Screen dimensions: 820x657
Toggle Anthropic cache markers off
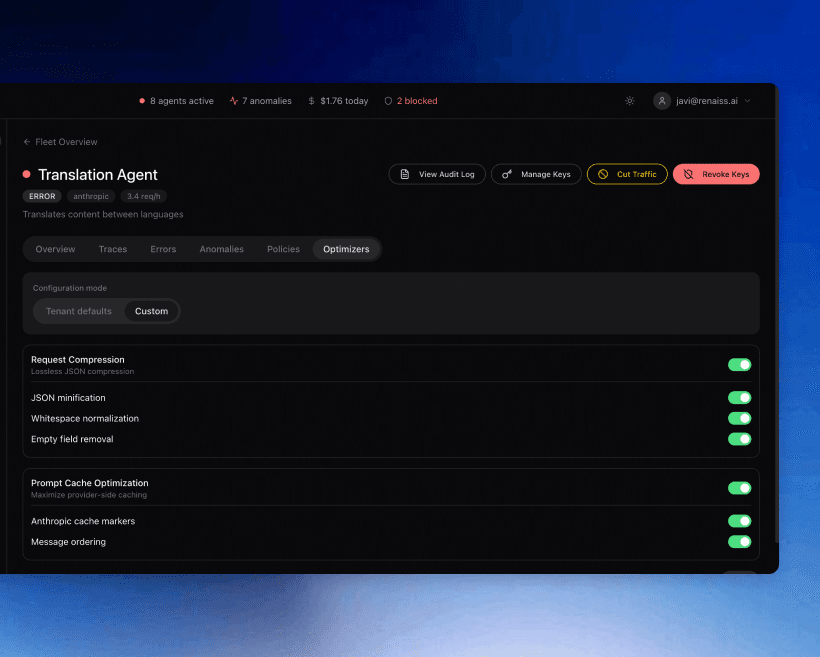[x=739, y=521]
